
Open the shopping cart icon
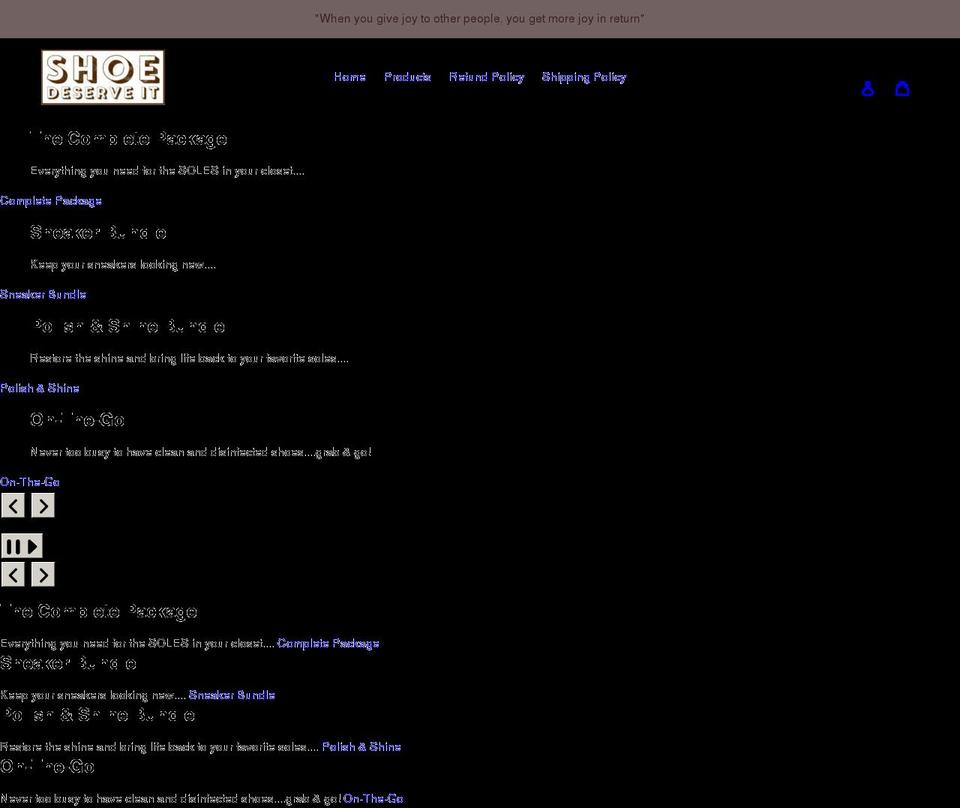point(902,89)
